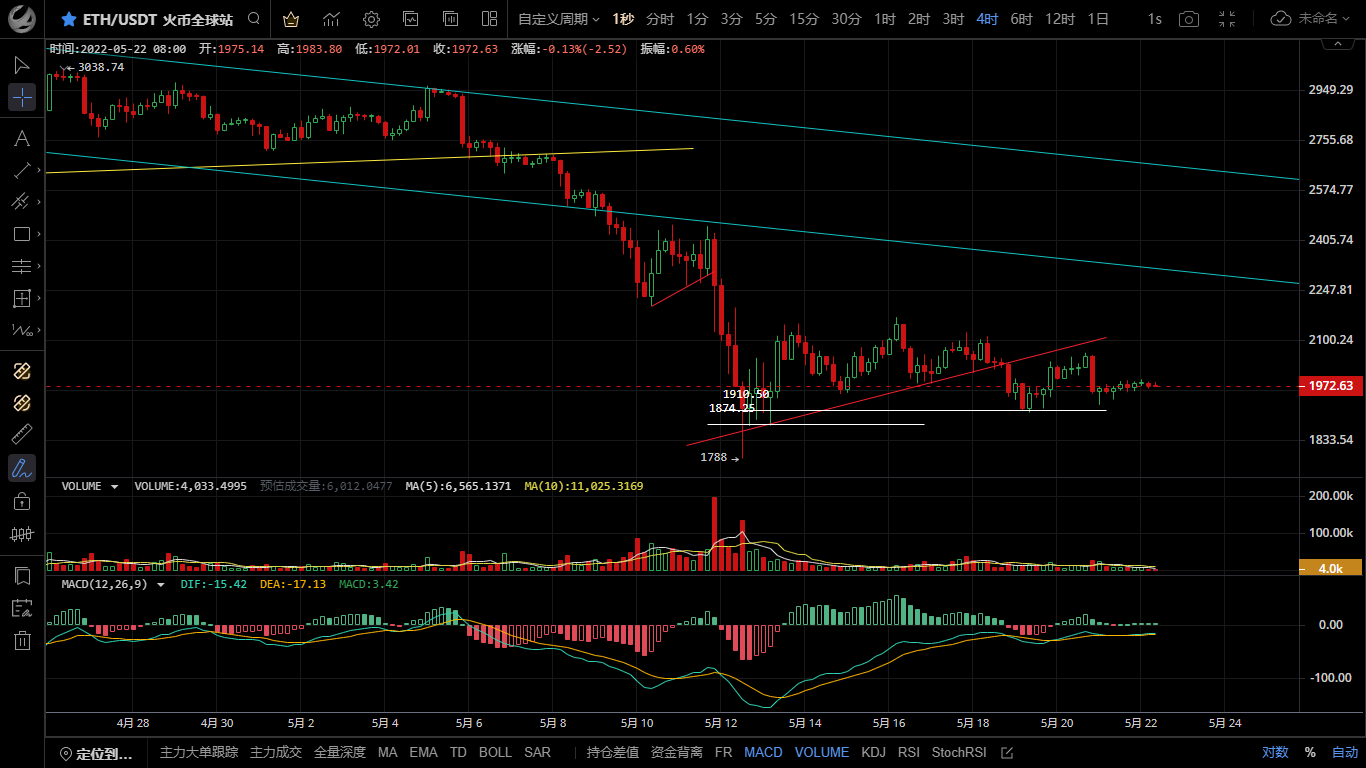Expand the rectangle tool submenu arrow
The height and width of the screenshot is (768, 1366).
pos(39,234)
